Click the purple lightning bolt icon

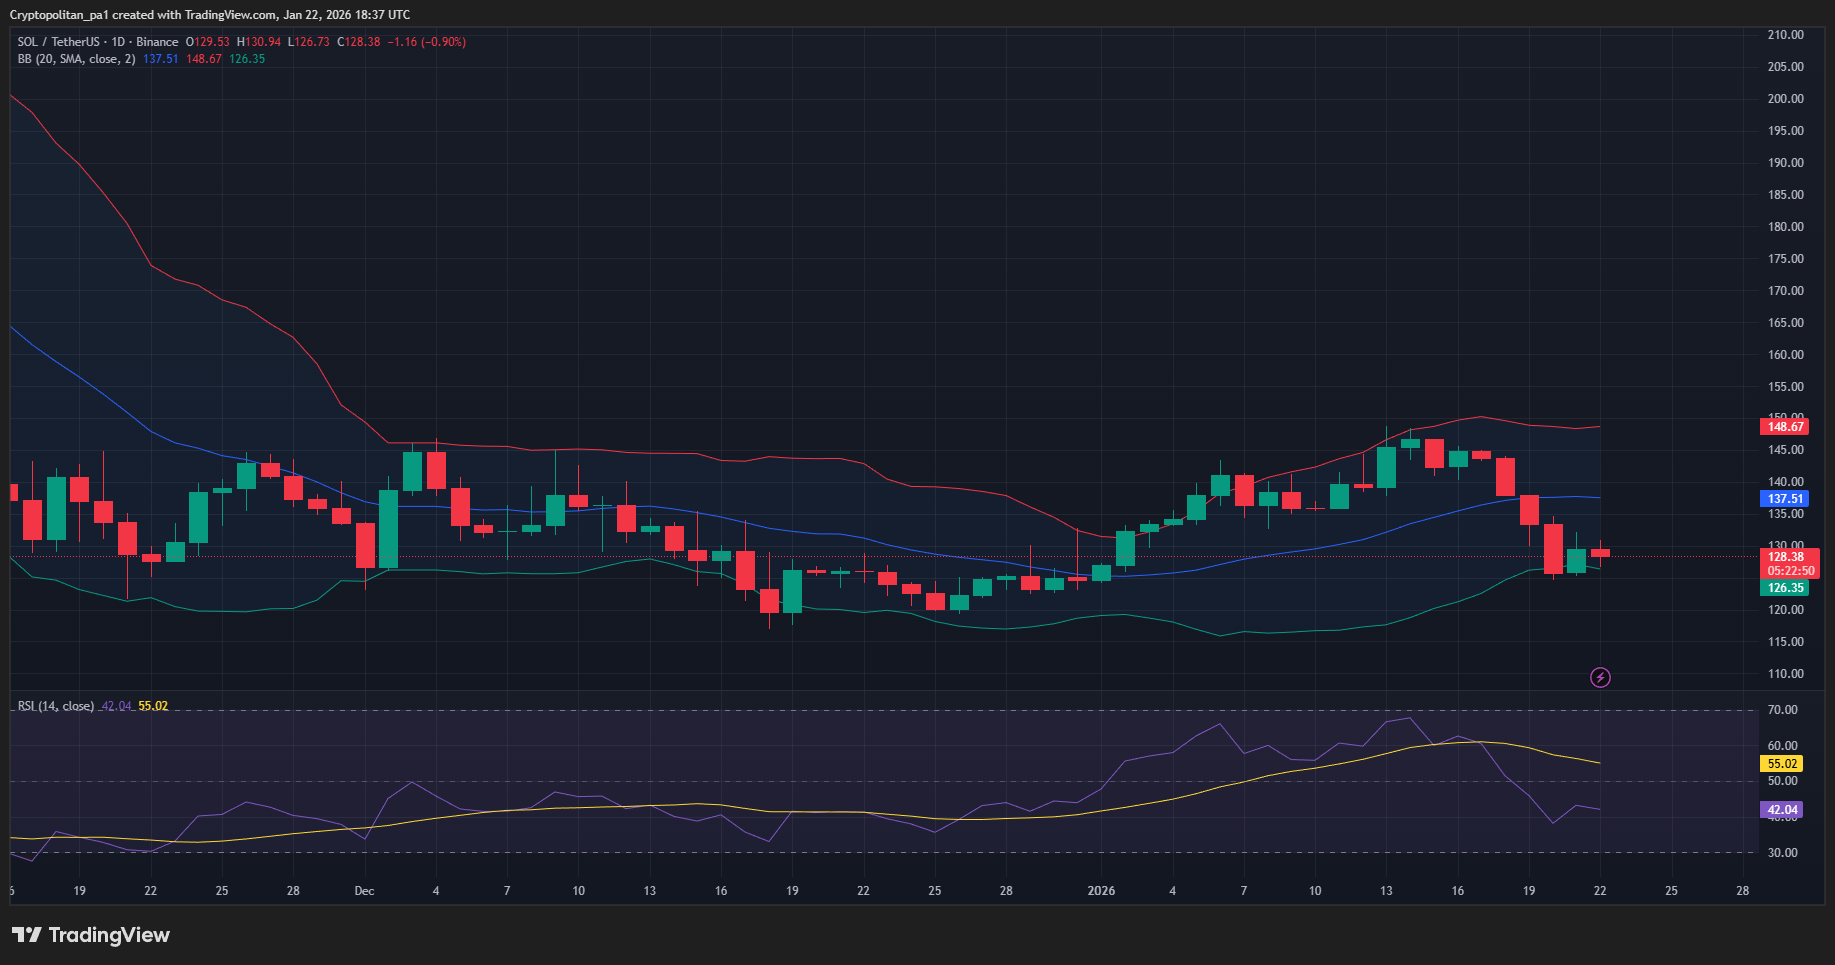[1600, 678]
